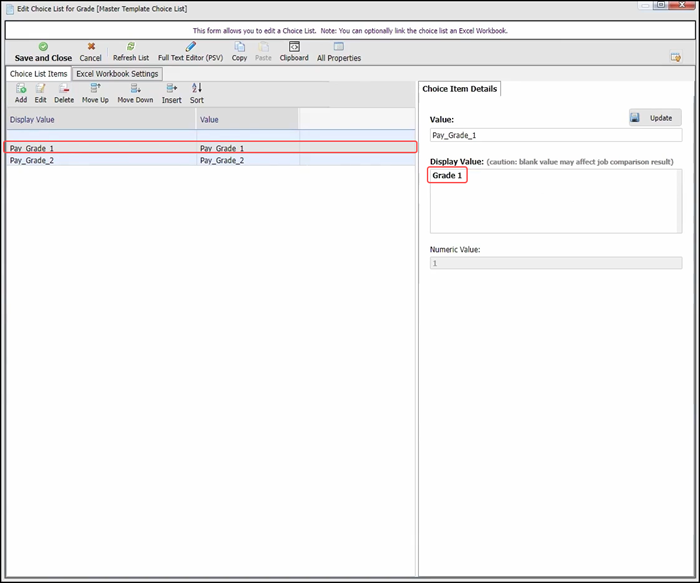Select the Choice List Items tab

pos(38,74)
